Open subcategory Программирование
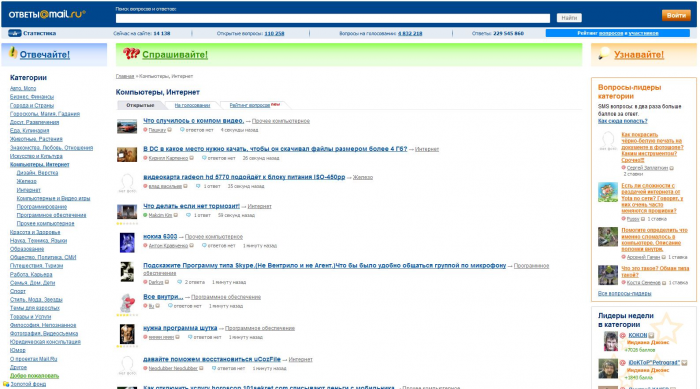This screenshot has width=700, height=389. pos(42,207)
